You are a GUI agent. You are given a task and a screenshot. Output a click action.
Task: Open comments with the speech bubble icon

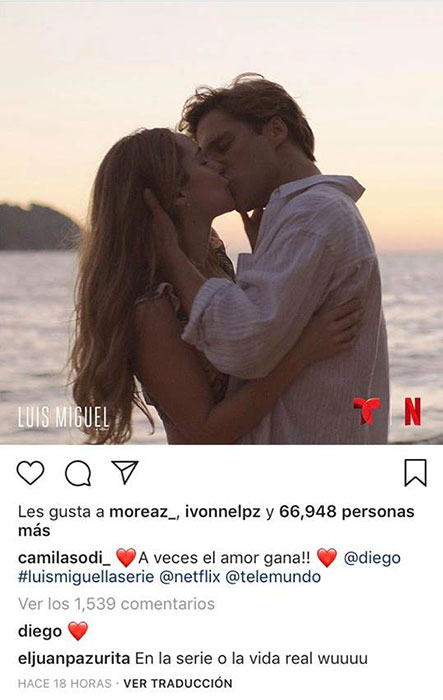click(78, 473)
